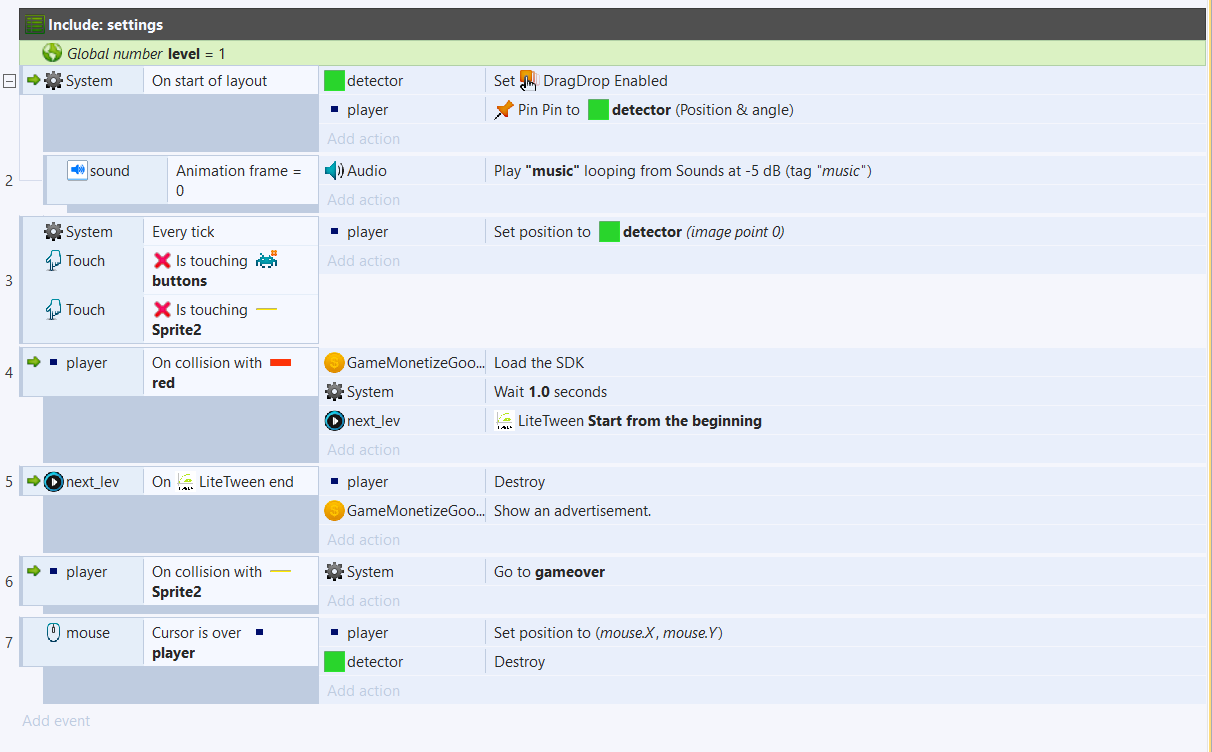Viewport: 1212px width, 752px height.
Task: Click the mouse object icon in event 7
Action: pos(54,632)
